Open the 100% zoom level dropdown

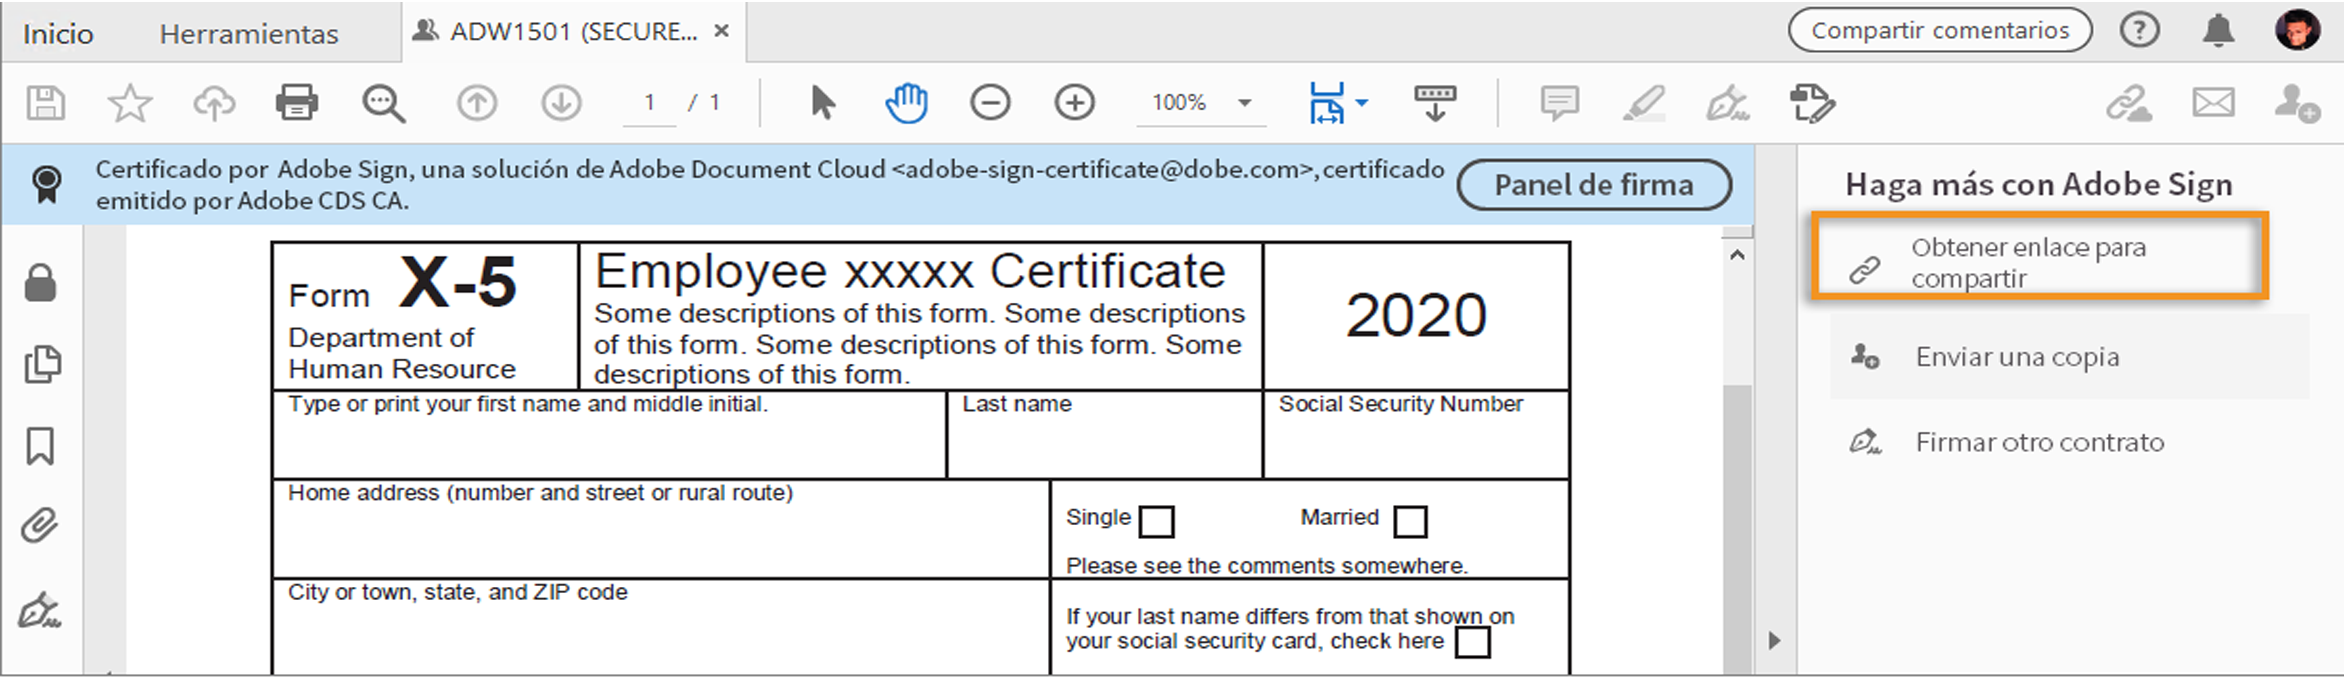(x=1245, y=102)
